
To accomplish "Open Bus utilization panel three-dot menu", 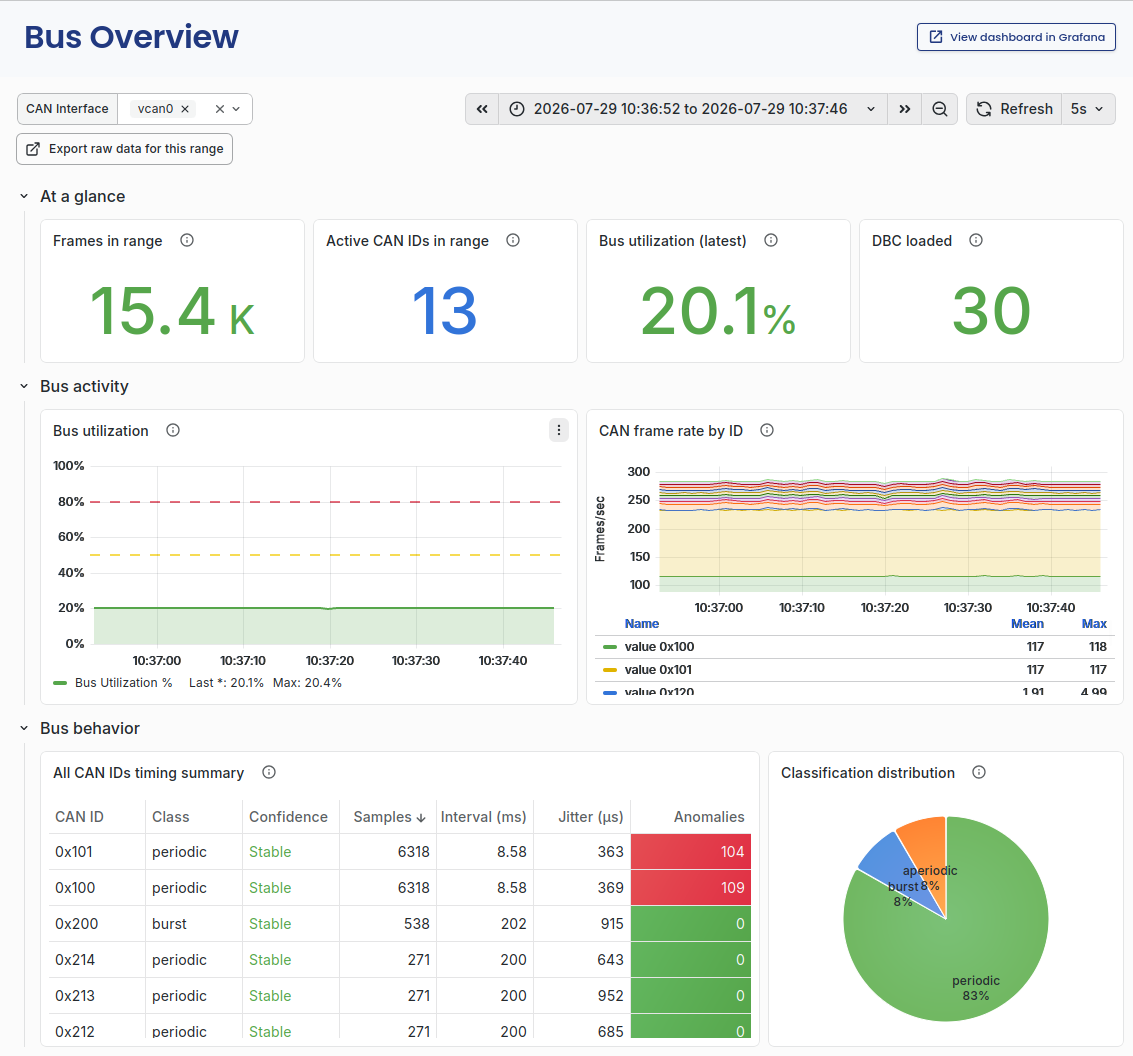I will 559,430.
